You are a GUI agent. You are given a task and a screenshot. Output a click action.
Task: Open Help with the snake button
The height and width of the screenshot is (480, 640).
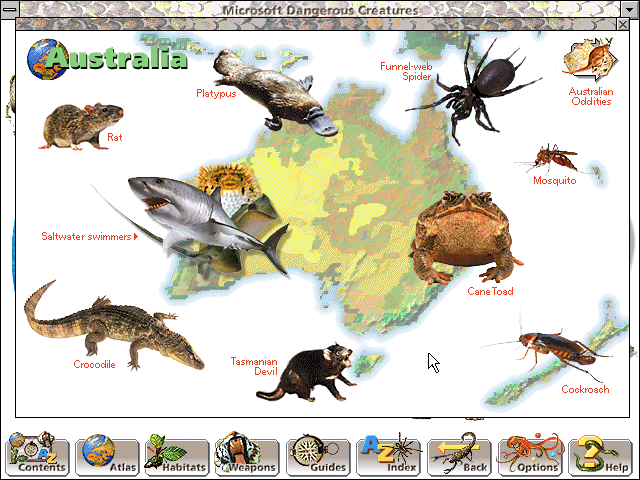(600, 454)
